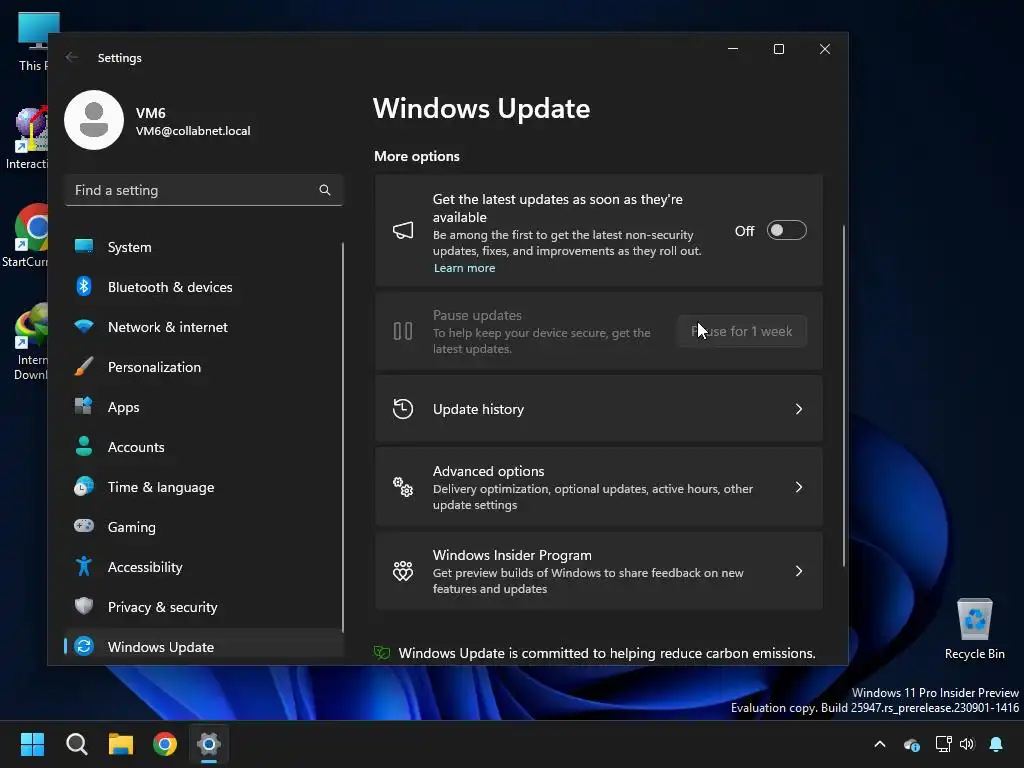Open Recycle Bin on desktop
Viewport: 1024px width, 768px height.
click(x=974, y=629)
